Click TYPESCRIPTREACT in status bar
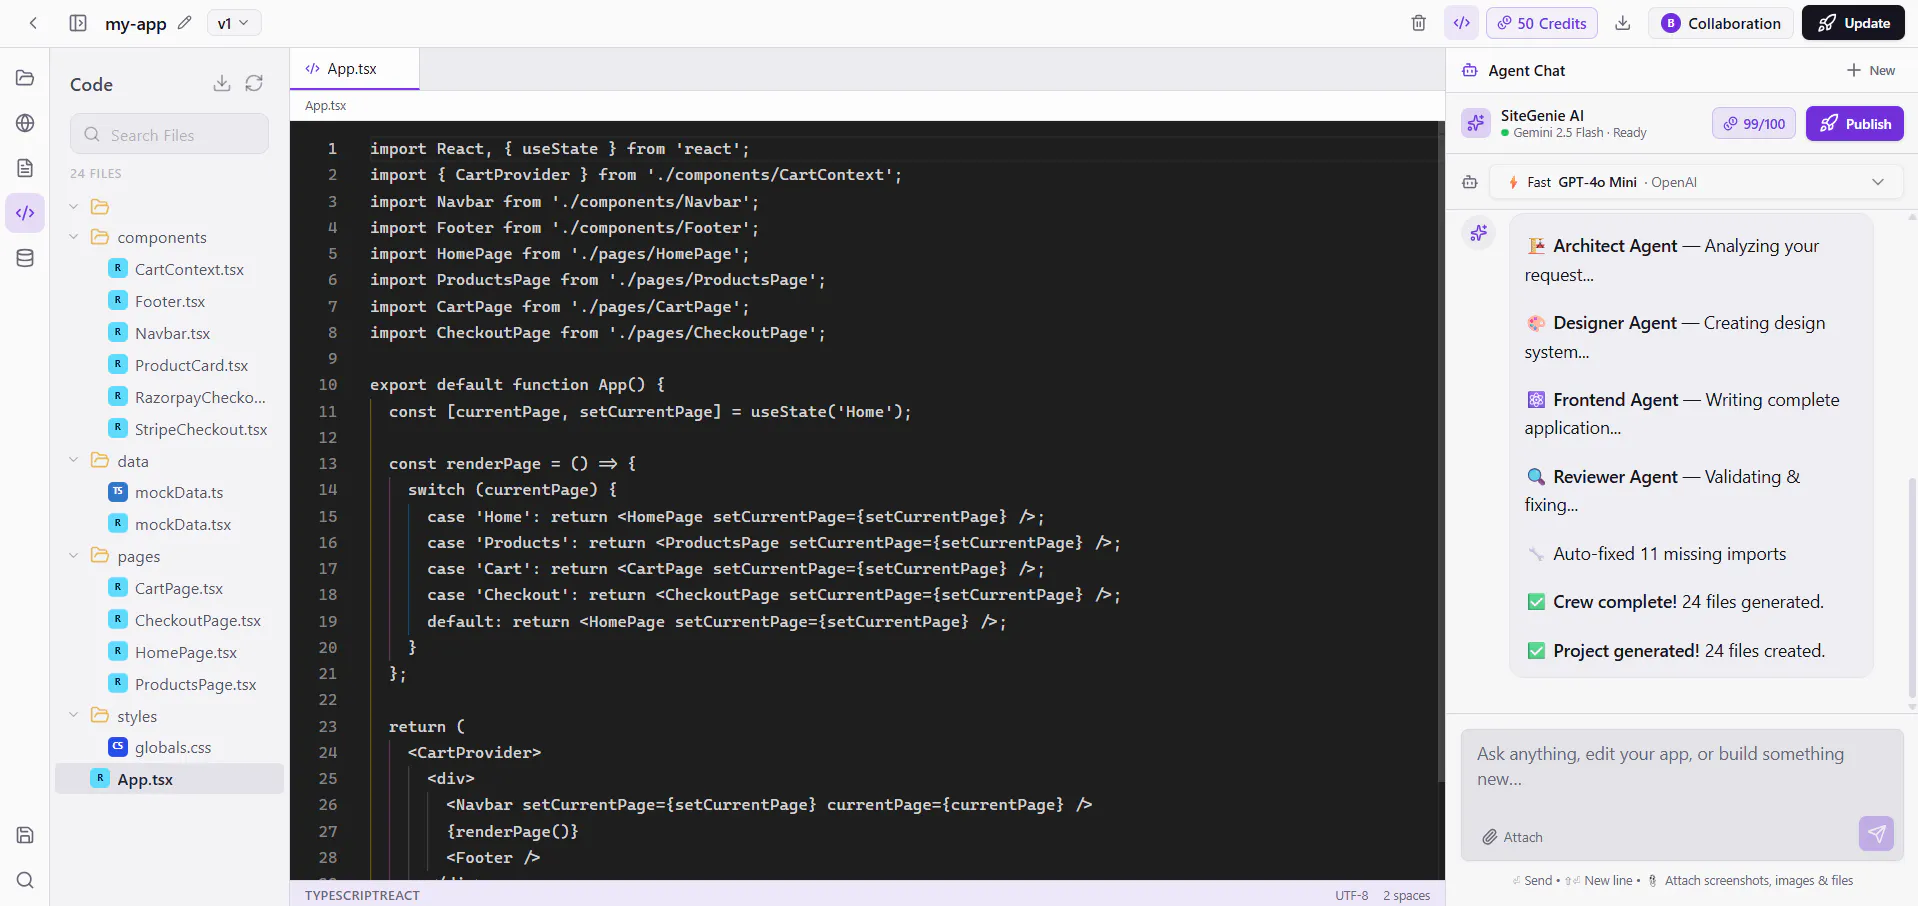Viewport: 1918px width, 906px height. click(x=362, y=895)
